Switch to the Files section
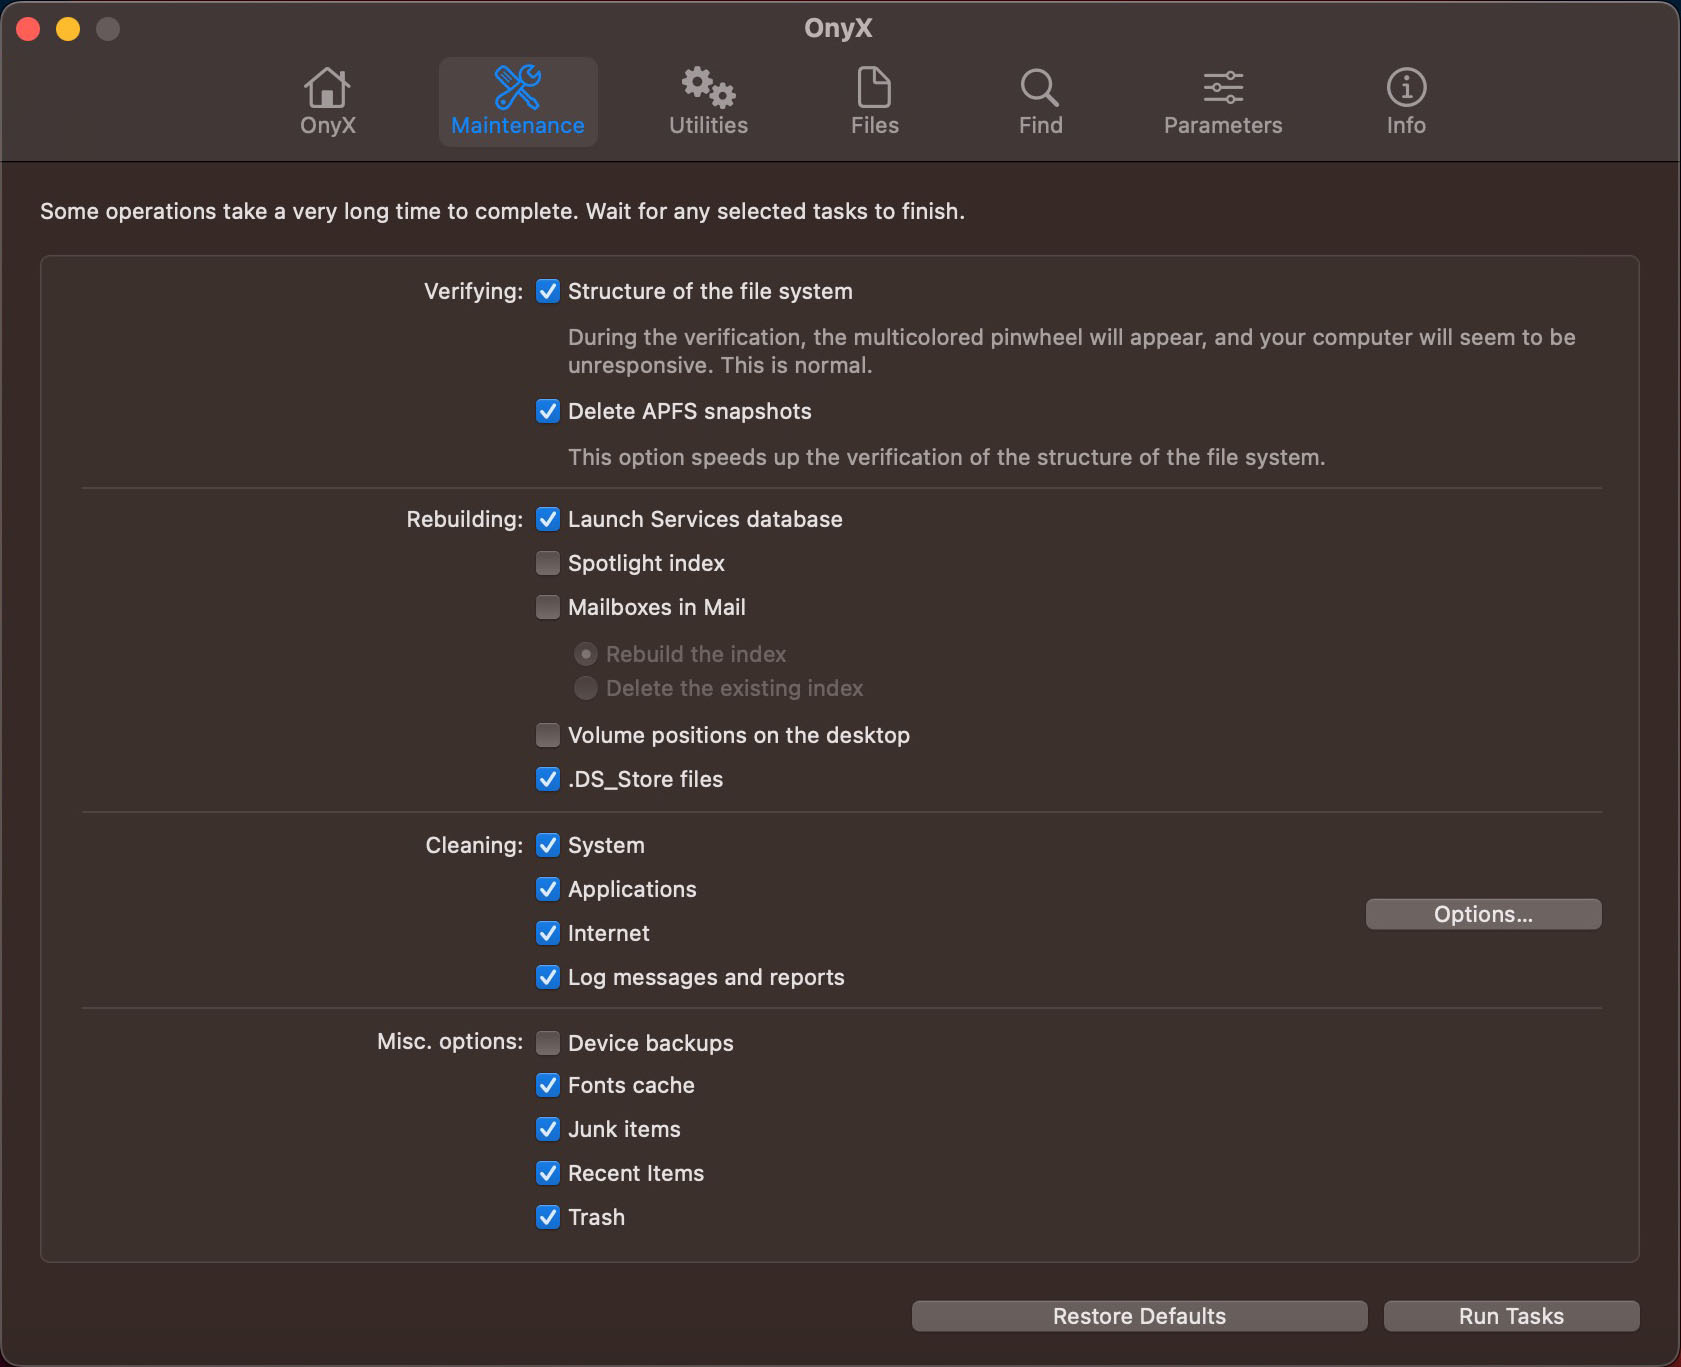This screenshot has height=1367, width=1681. (x=875, y=102)
